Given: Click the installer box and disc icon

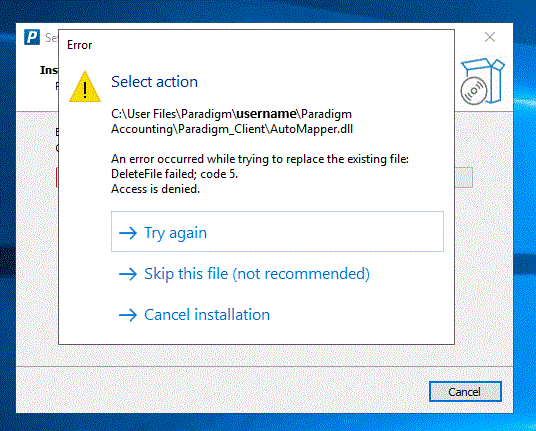Looking at the screenshot, I should tap(483, 81).
